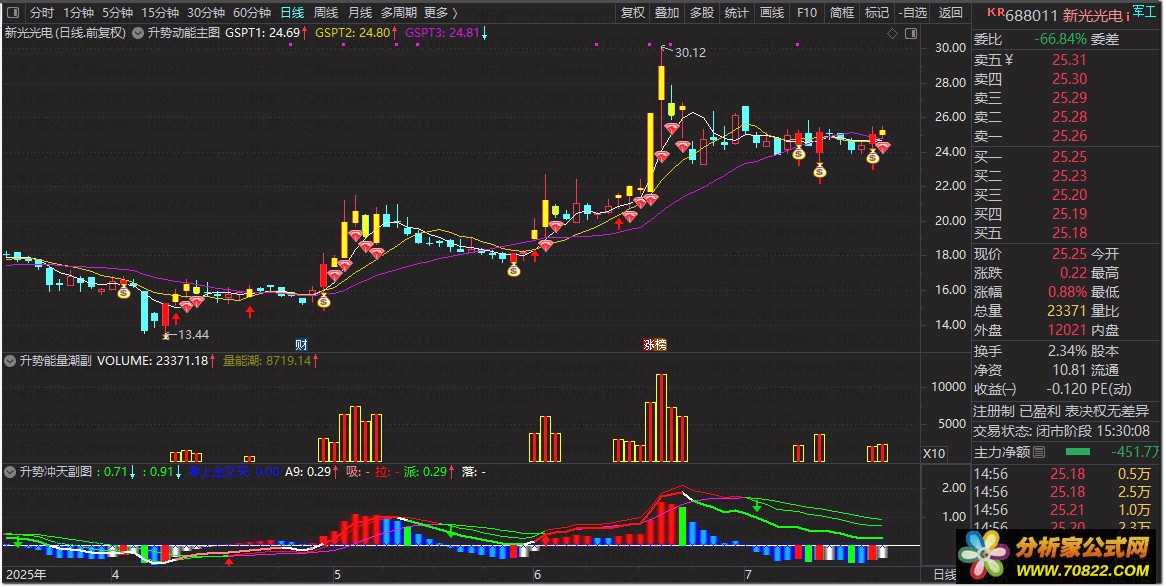
Task: Click the stock code 688011
Action: [1031, 15]
